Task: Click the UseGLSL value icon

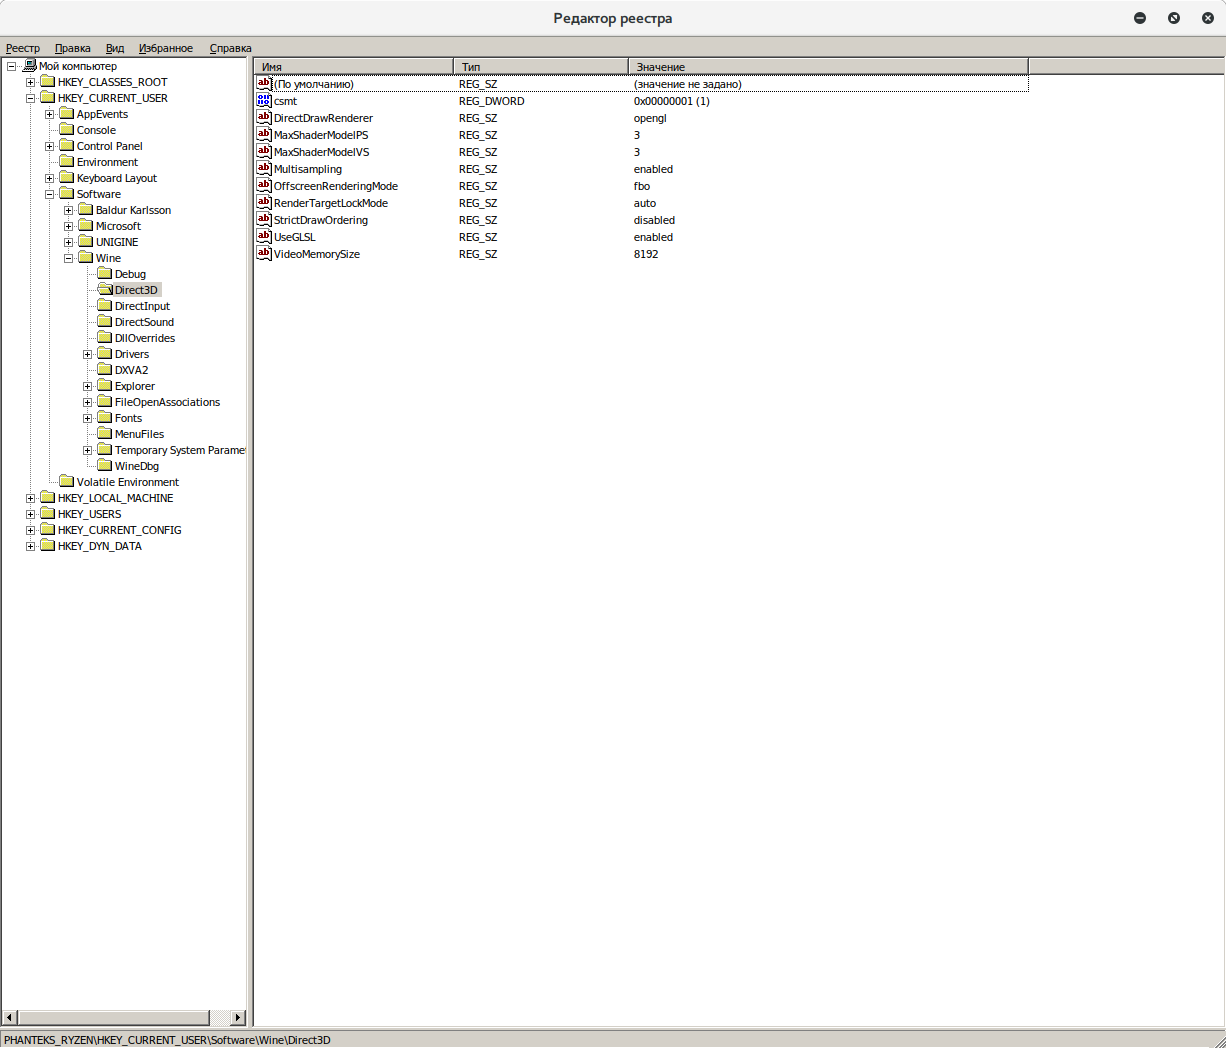Action: click(x=264, y=237)
